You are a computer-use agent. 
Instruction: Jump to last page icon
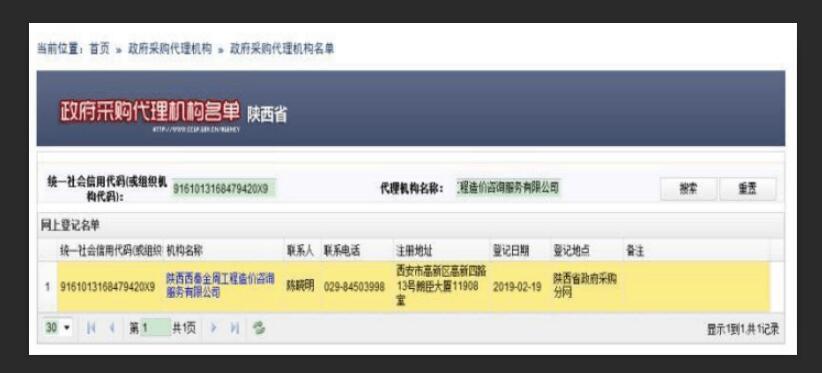click(x=234, y=328)
